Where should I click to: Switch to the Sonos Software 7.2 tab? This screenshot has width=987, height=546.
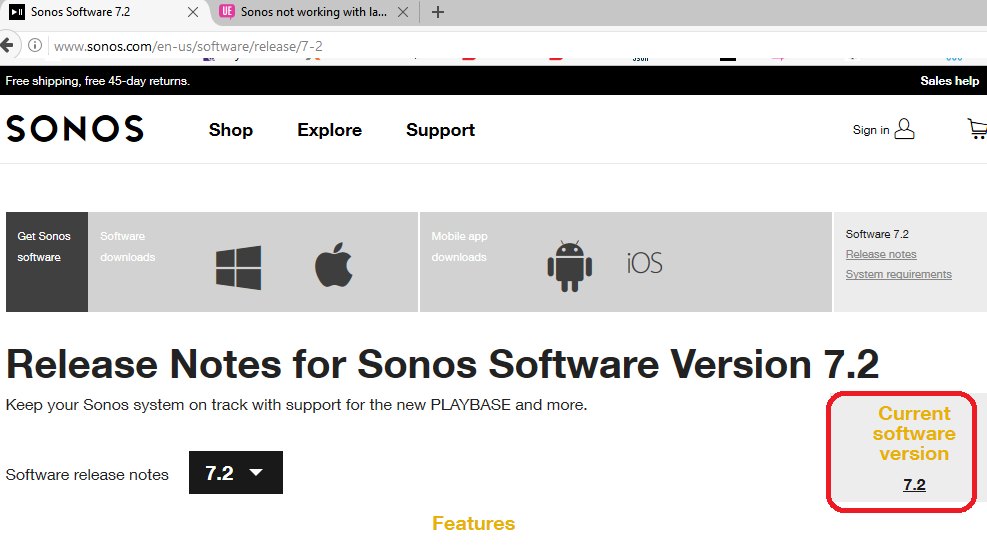[92, 12]
